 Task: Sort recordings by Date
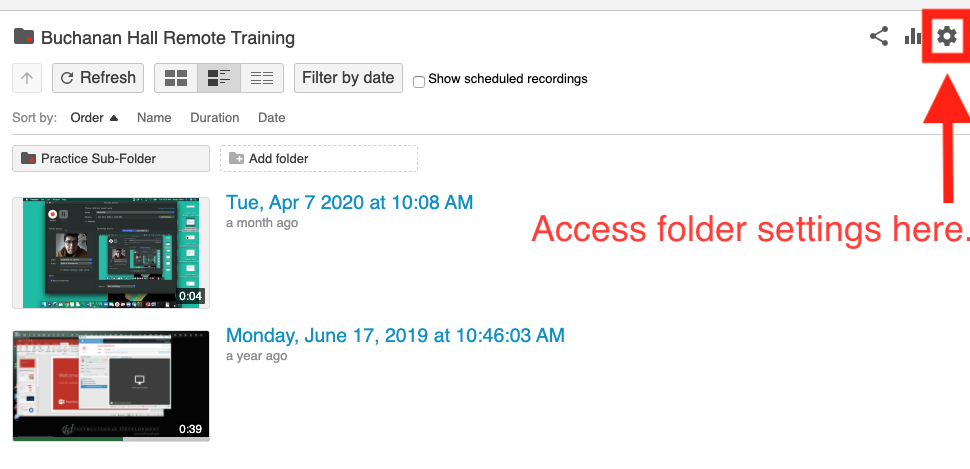[x=272, y=118]
